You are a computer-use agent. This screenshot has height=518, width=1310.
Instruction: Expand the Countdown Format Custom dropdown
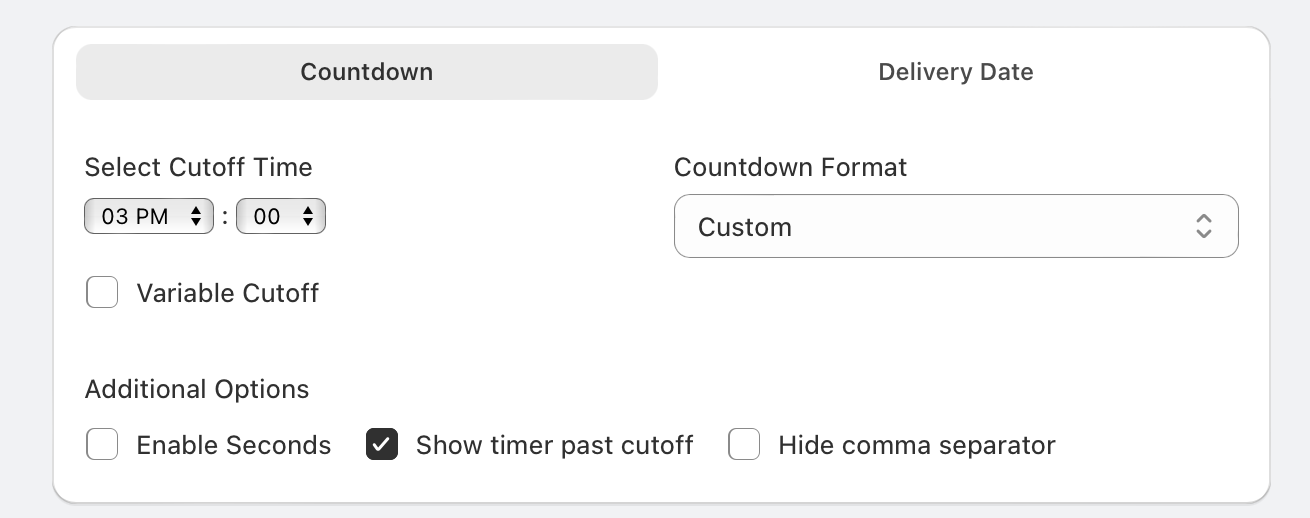coord(956,226)
